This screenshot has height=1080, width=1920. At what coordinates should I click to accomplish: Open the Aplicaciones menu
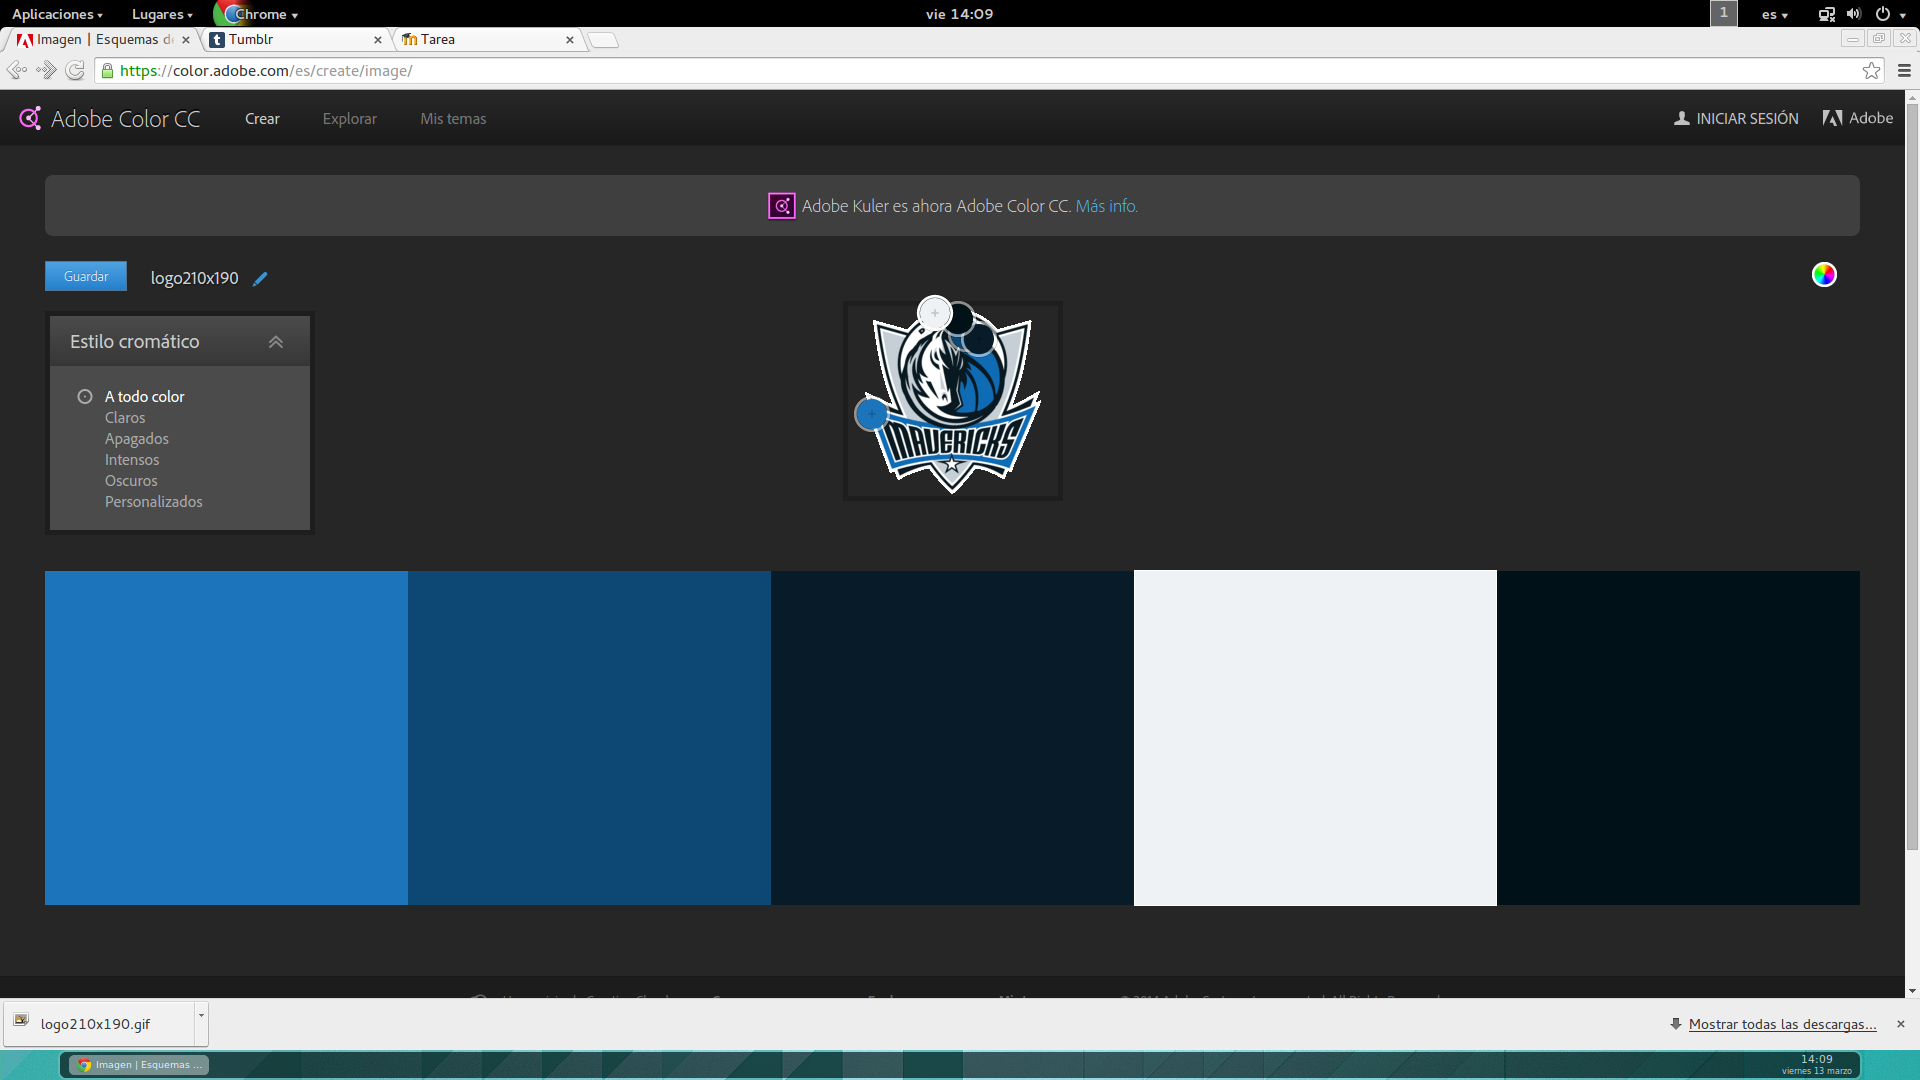[57, 14]
